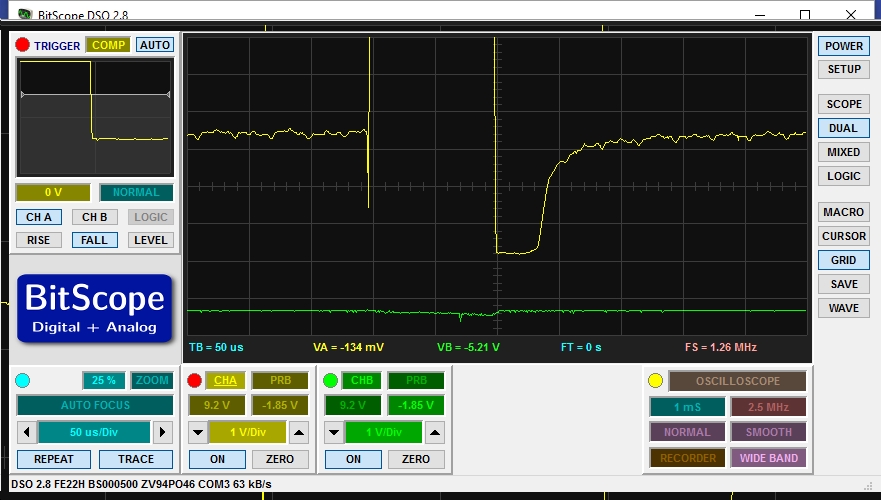Select the CHA channel label
The height and width of the screenshot is (500, 881).
[x=225, y=380]
